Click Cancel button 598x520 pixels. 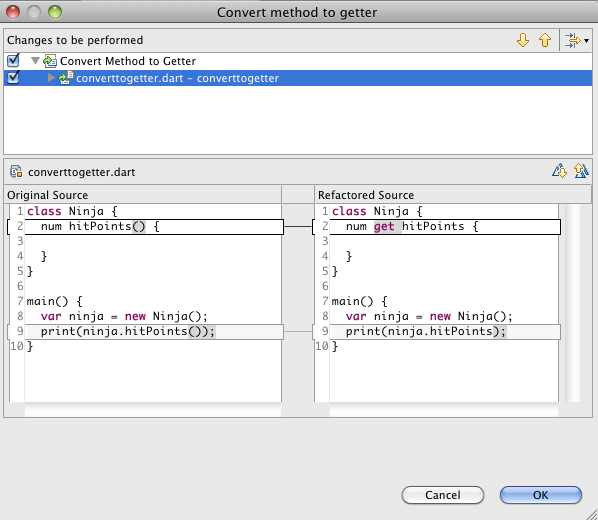[443, 495]
